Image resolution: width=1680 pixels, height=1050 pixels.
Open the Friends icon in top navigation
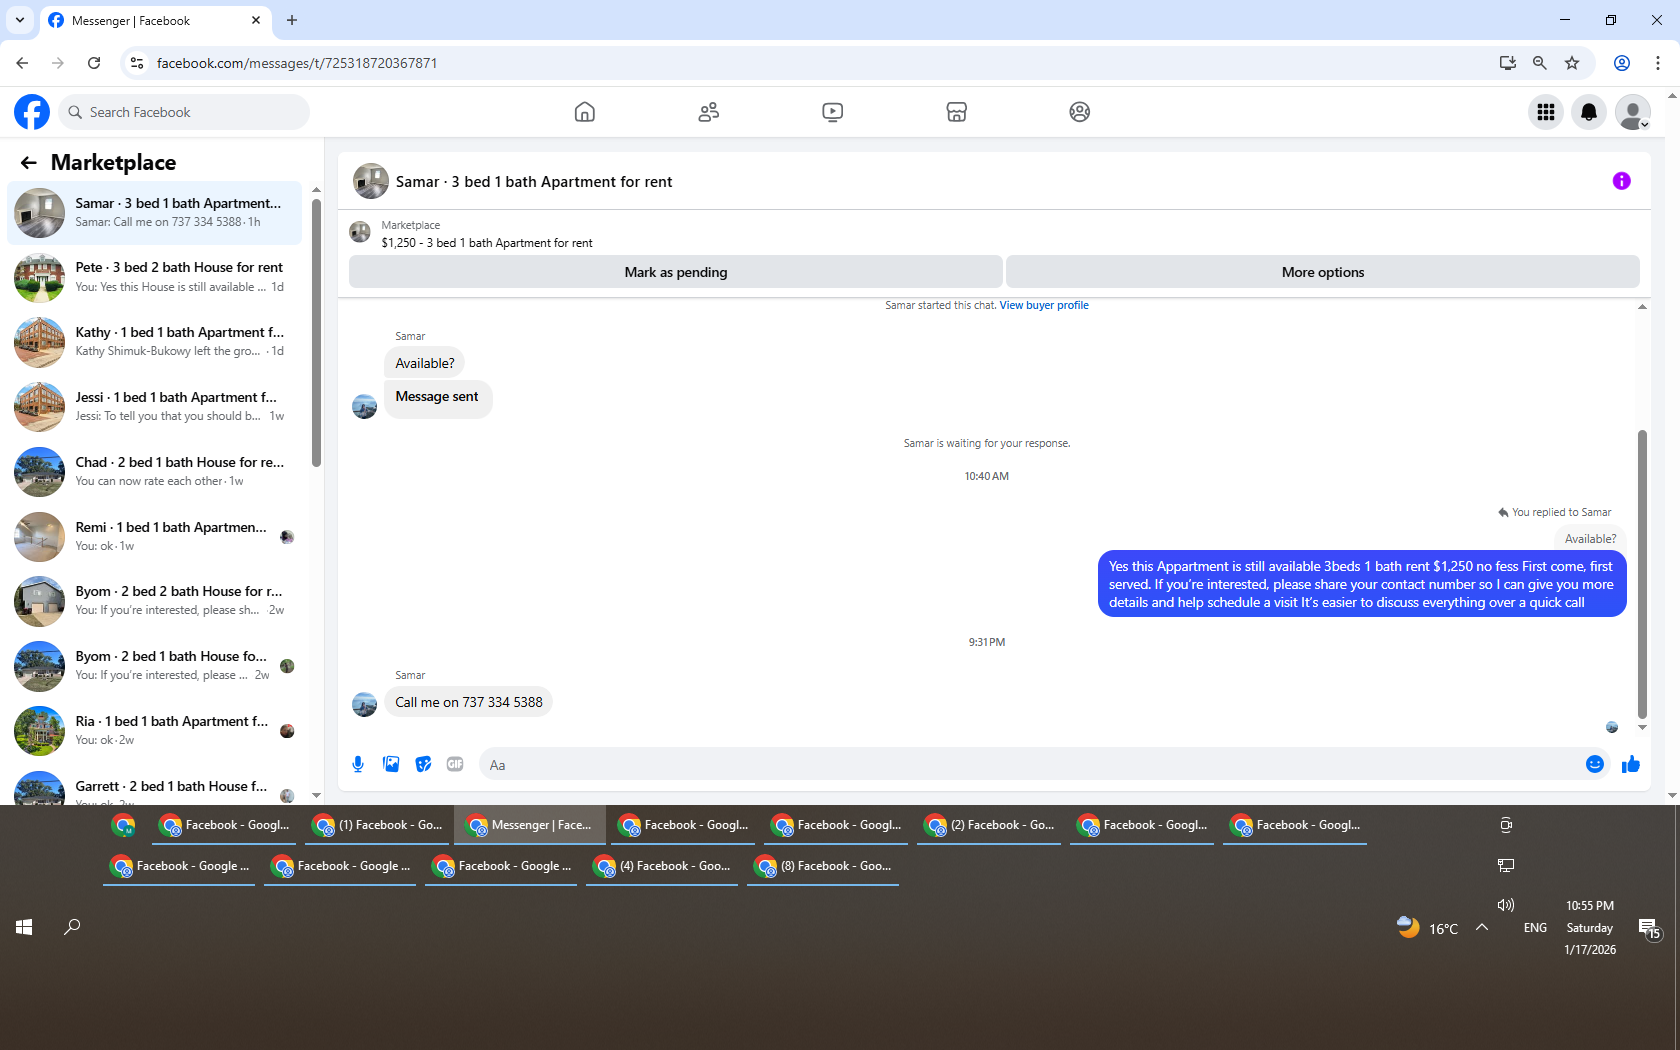[709, 112]
